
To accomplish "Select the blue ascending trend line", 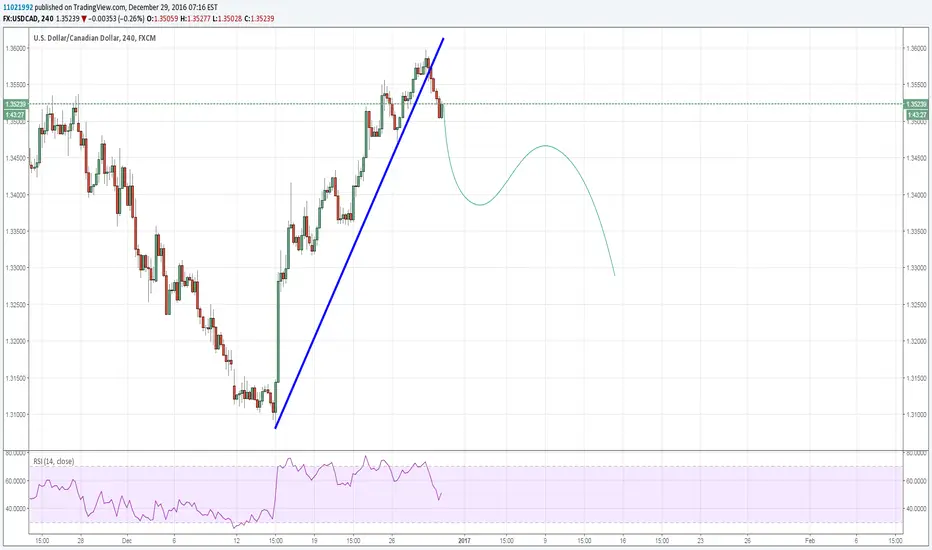I will tap(359, 233).
